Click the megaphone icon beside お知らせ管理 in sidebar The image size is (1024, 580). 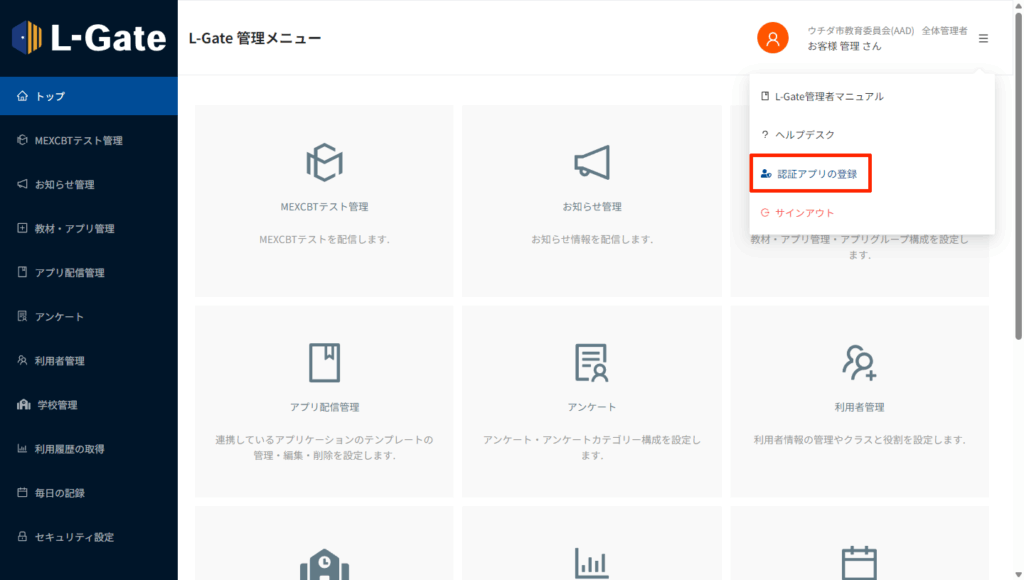click(x=22, y=184)
